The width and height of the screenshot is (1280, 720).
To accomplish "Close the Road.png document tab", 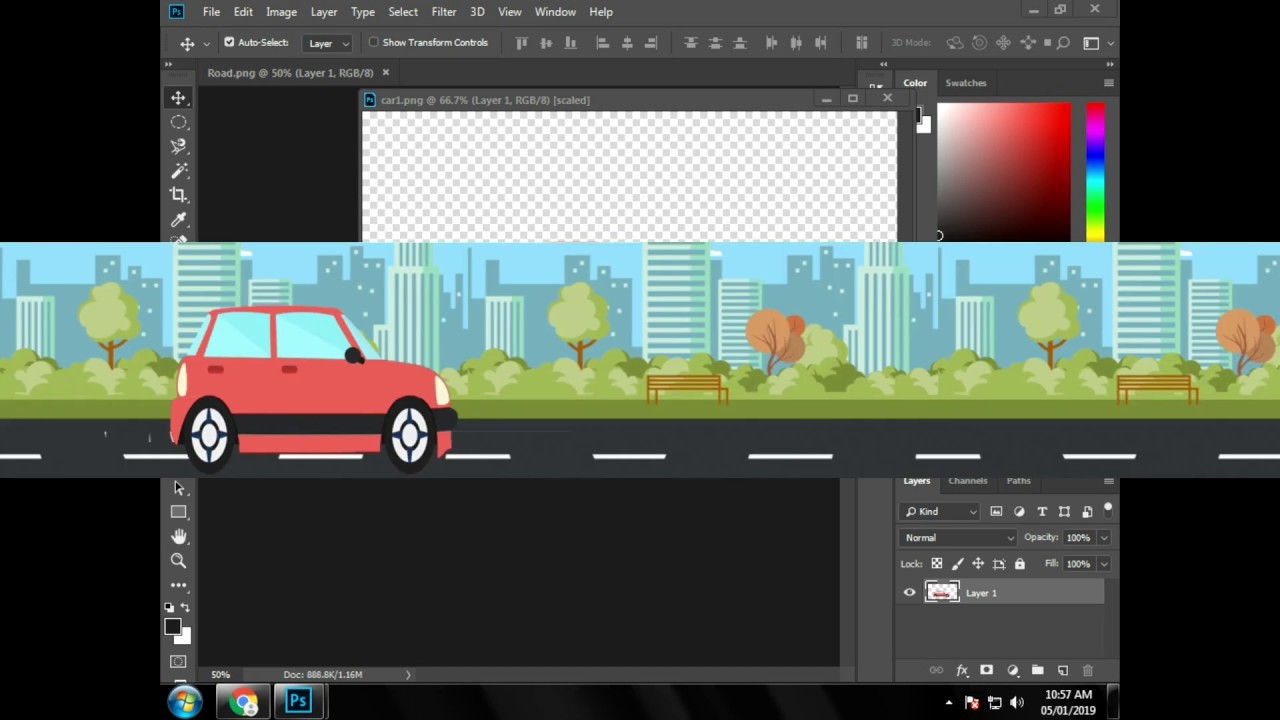I will [386, 73].
